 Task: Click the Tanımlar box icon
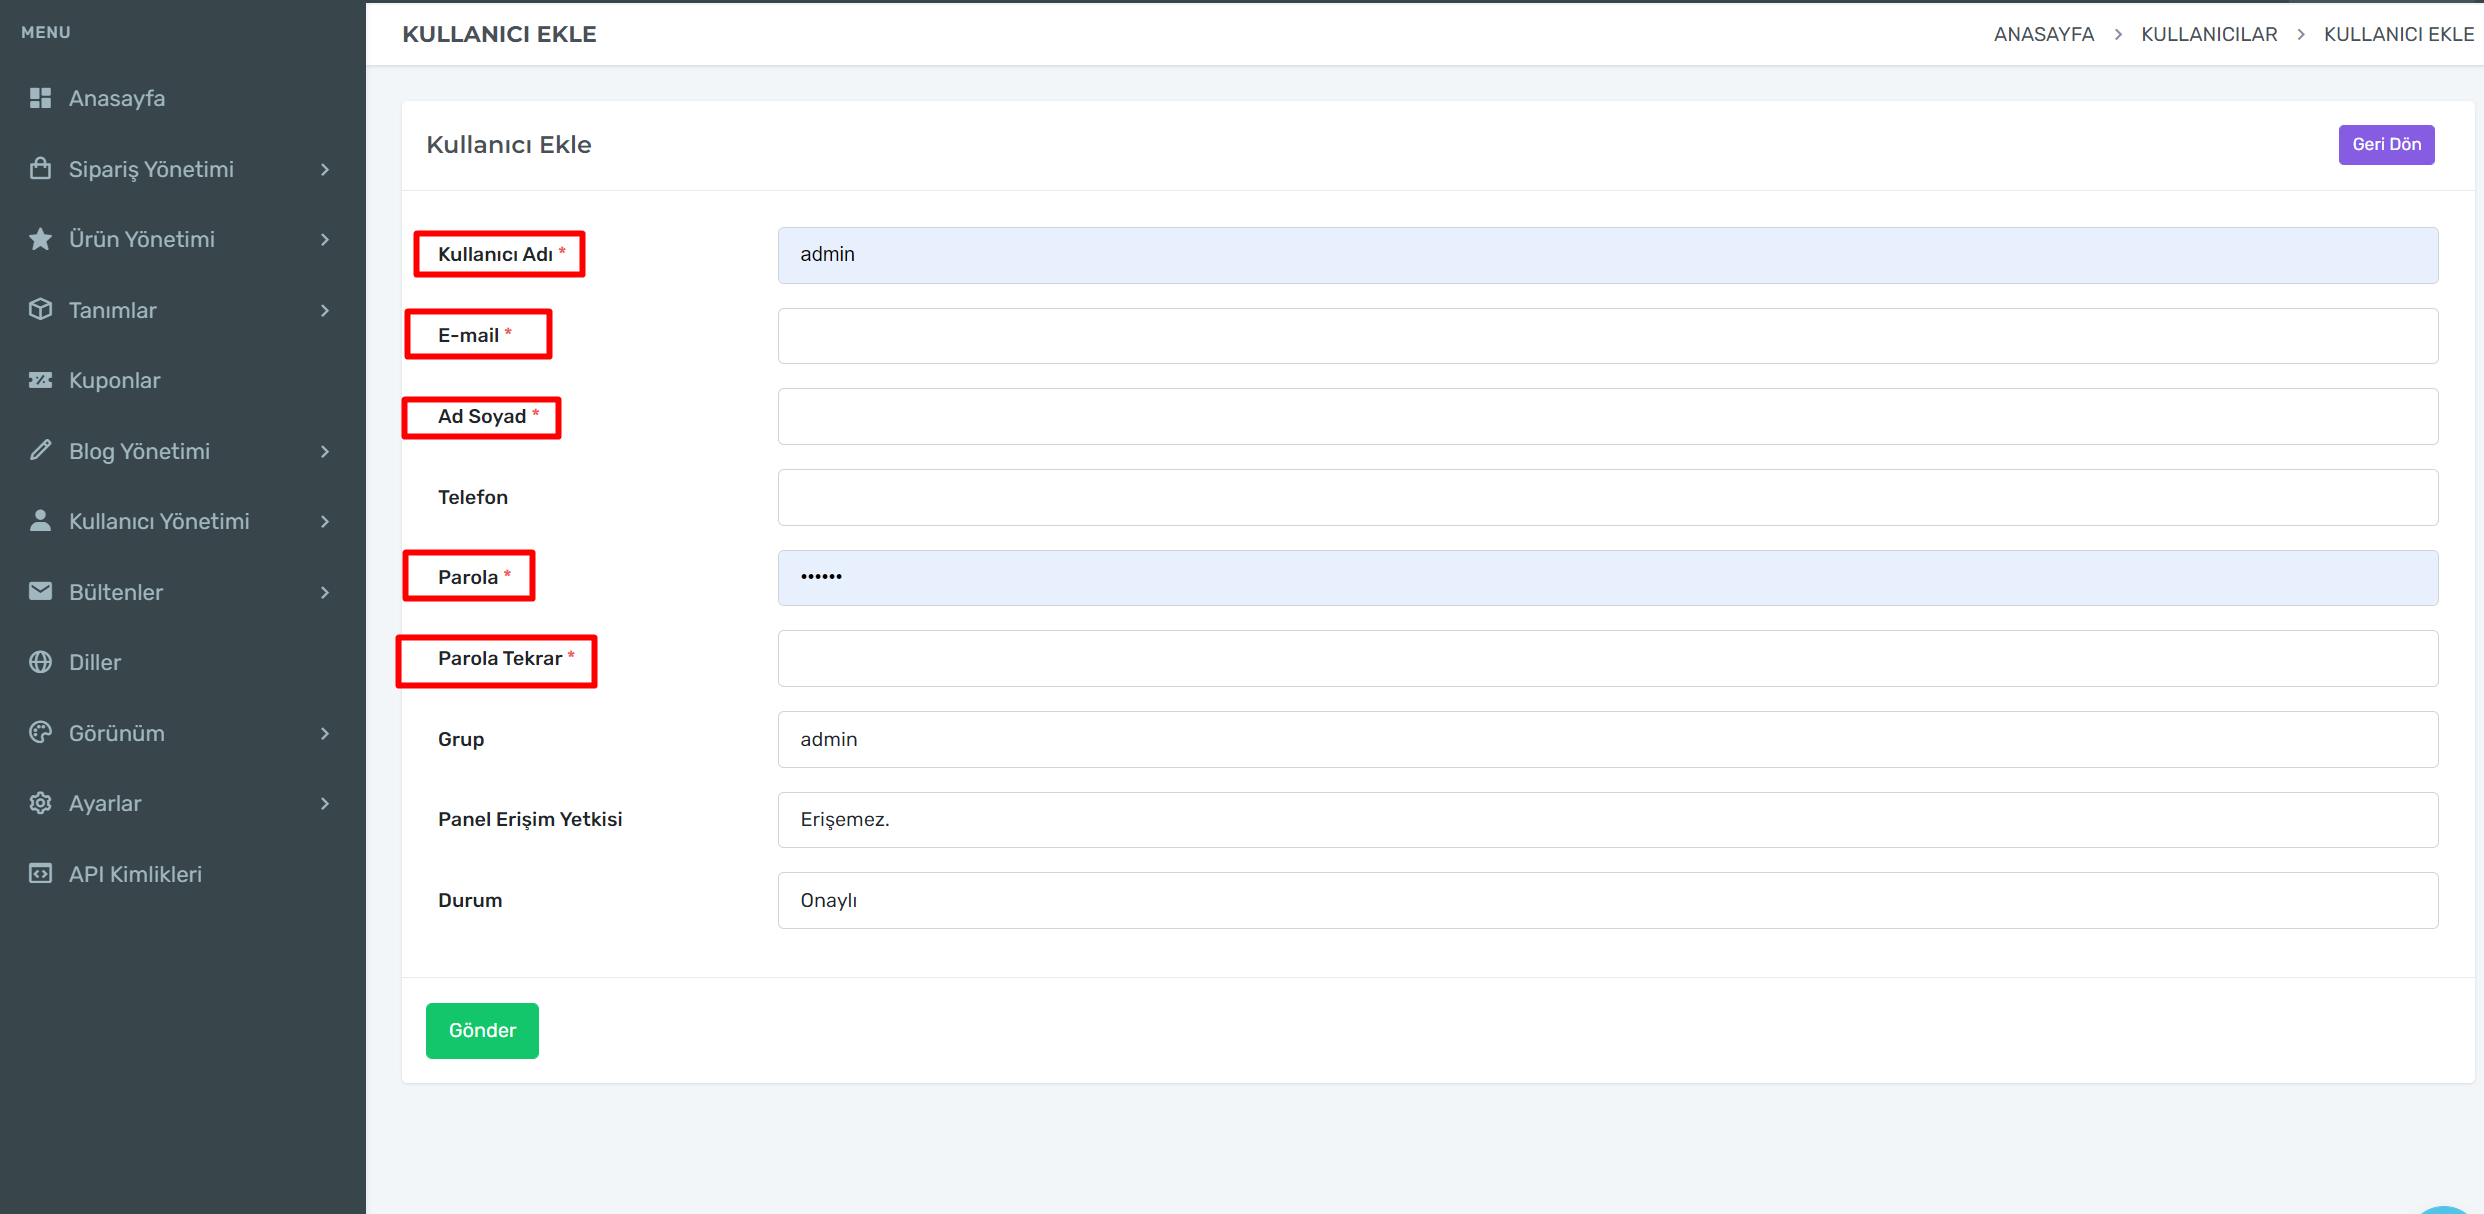(x=40, y=310)
